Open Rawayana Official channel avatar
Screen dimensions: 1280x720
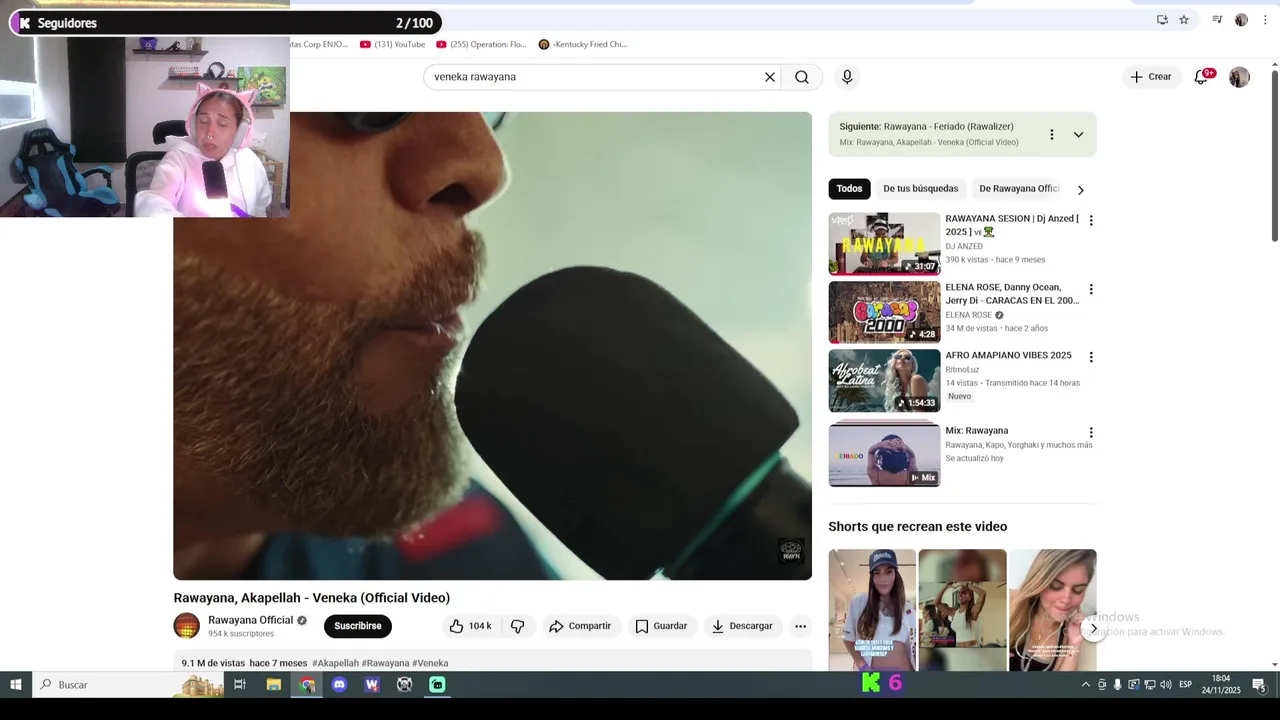(187, 626)
